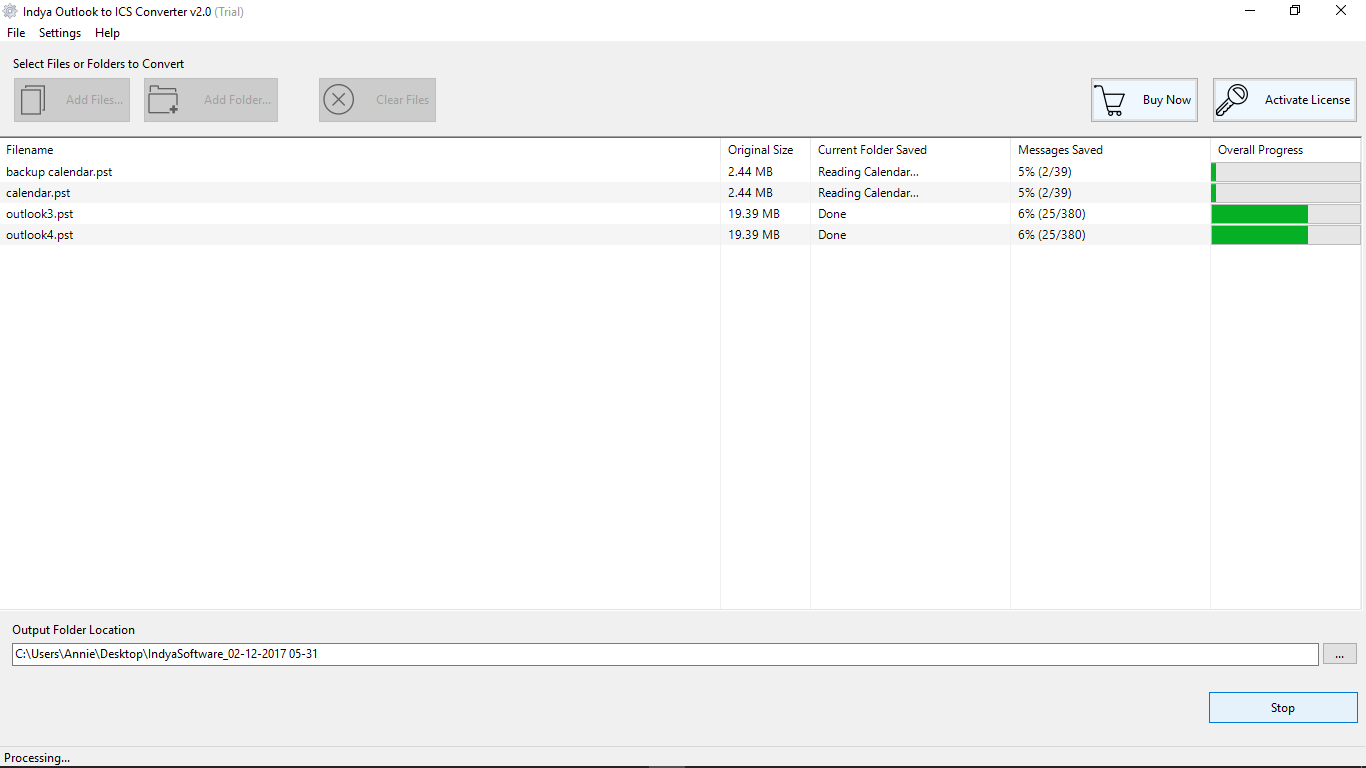The height and width of the screenshot is (768, 1366).
Task: Click the Processing... status bar text
Action: pos(38,758)
